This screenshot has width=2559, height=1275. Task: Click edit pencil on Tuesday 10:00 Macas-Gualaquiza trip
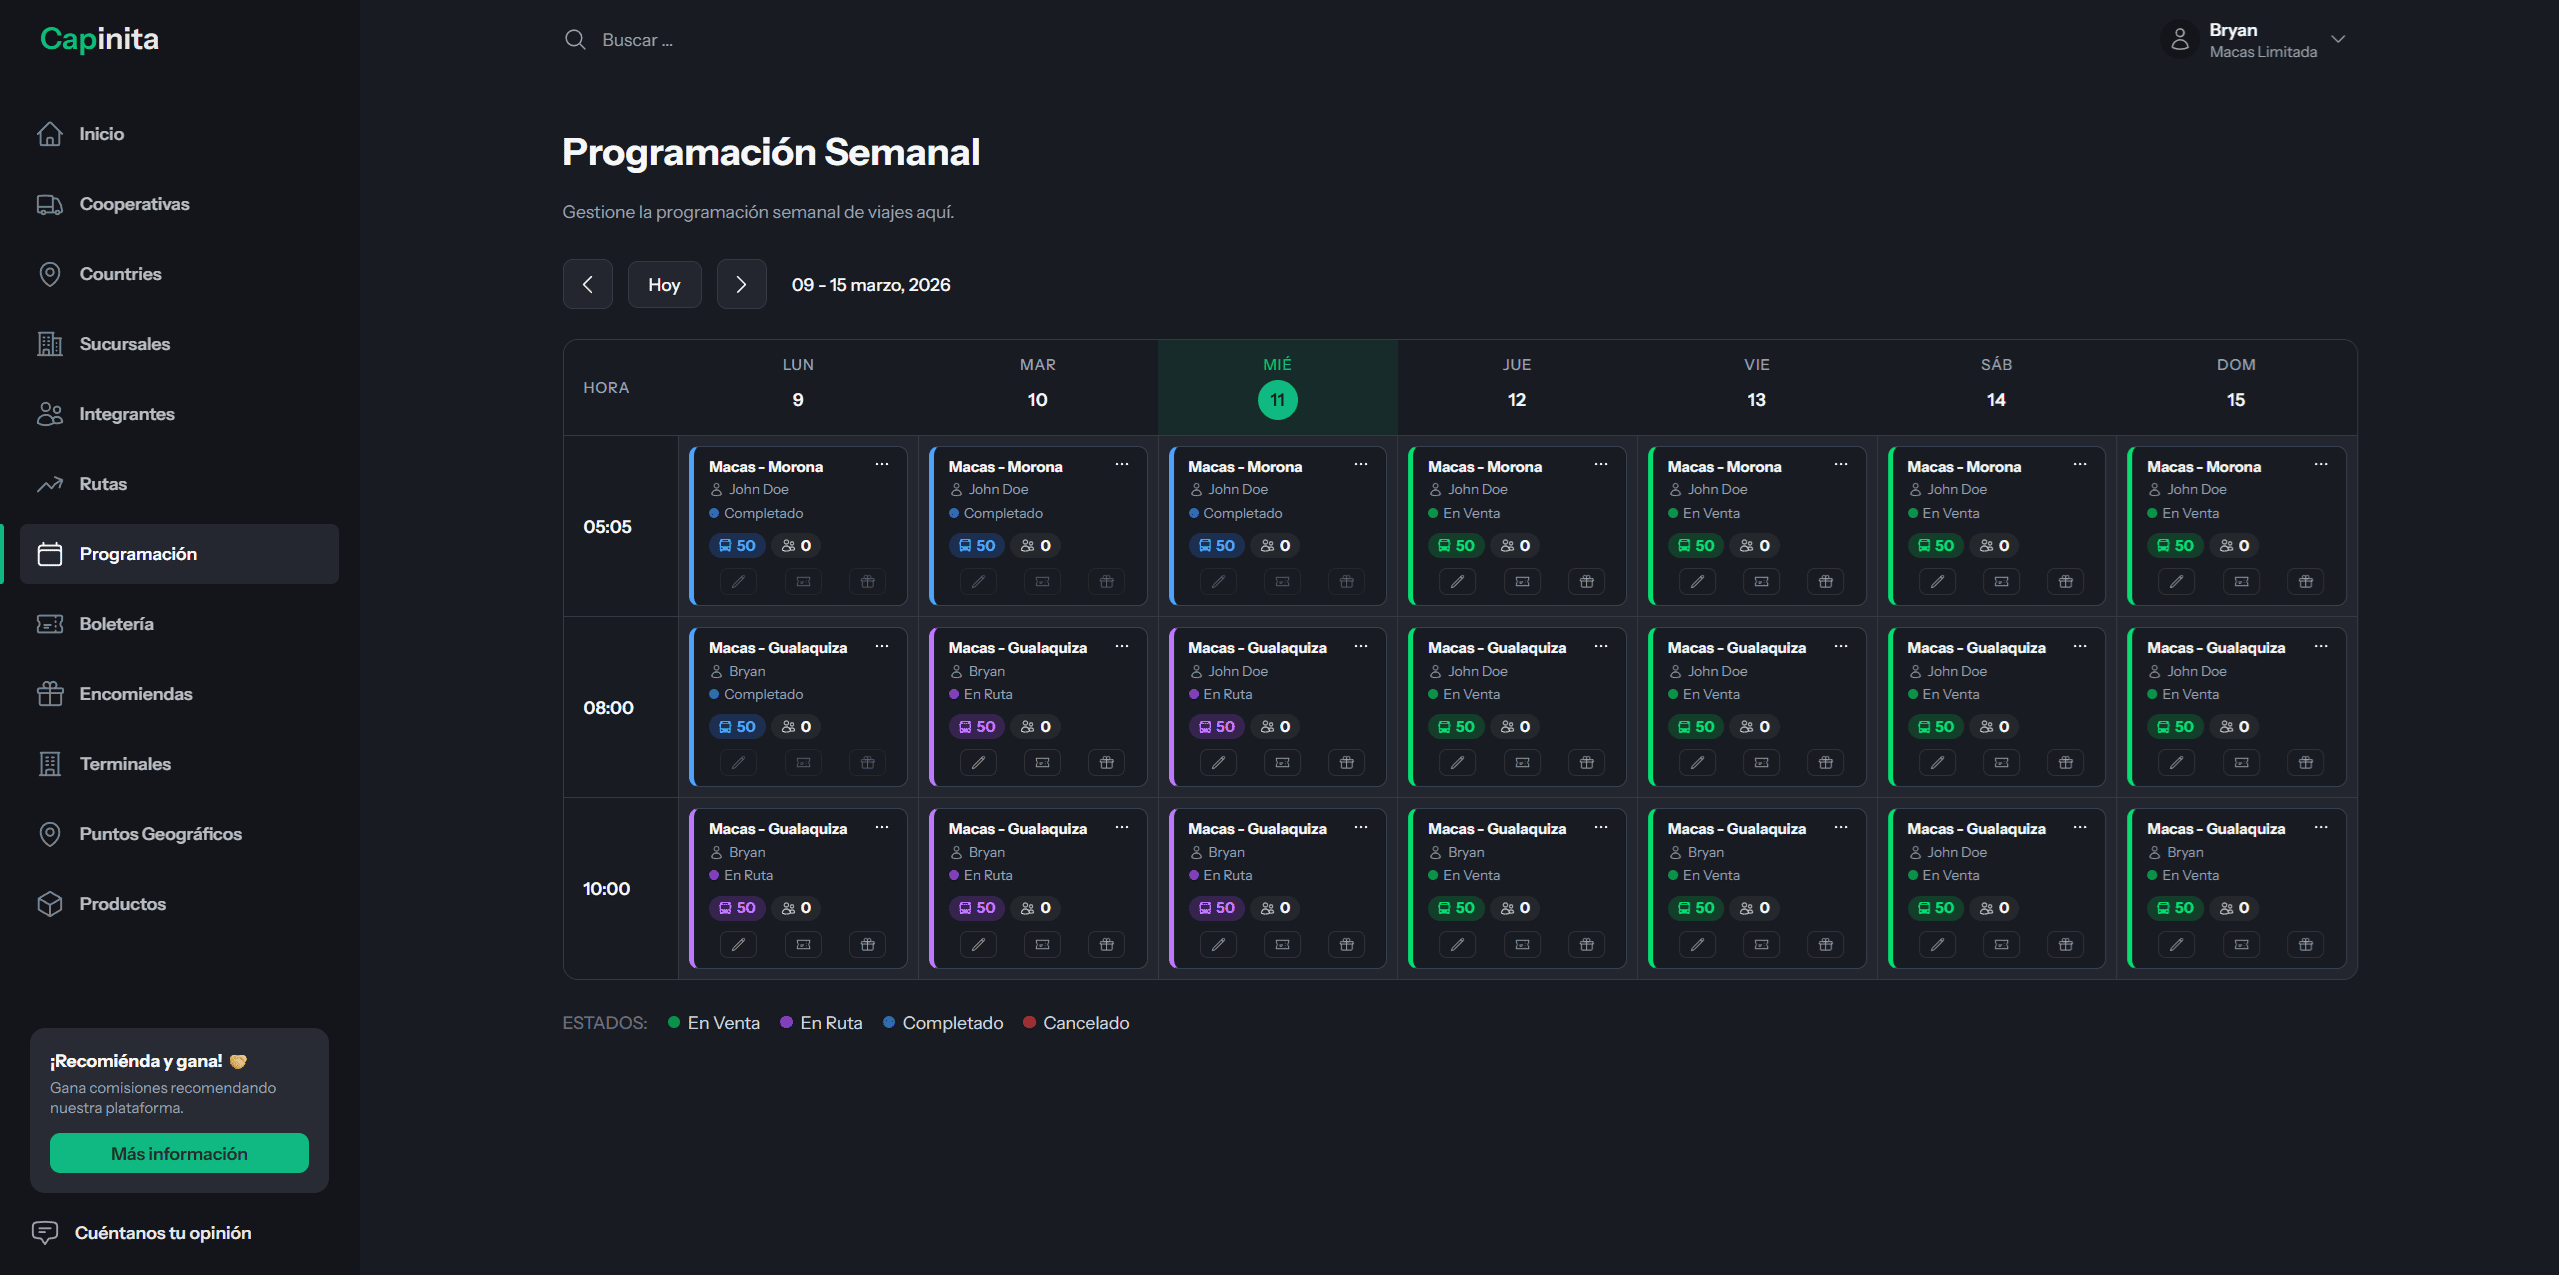click(x=978, y=945)
